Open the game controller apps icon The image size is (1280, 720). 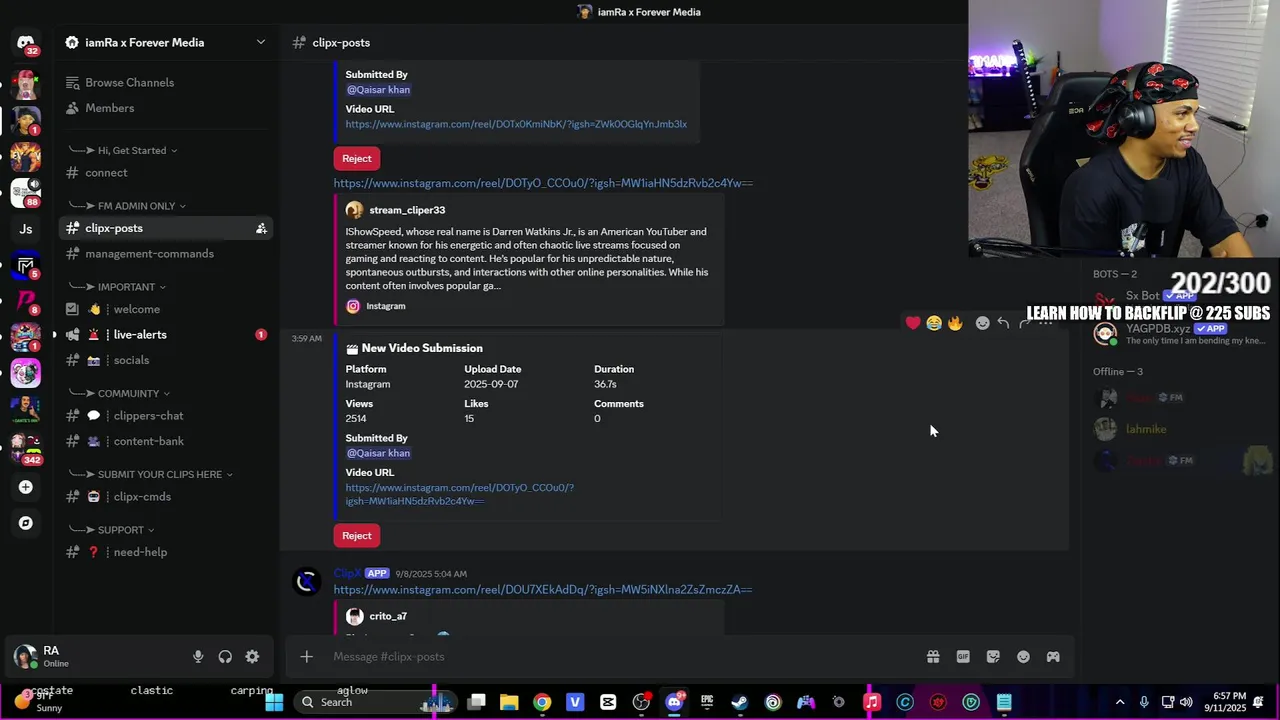pos(1053,657)
